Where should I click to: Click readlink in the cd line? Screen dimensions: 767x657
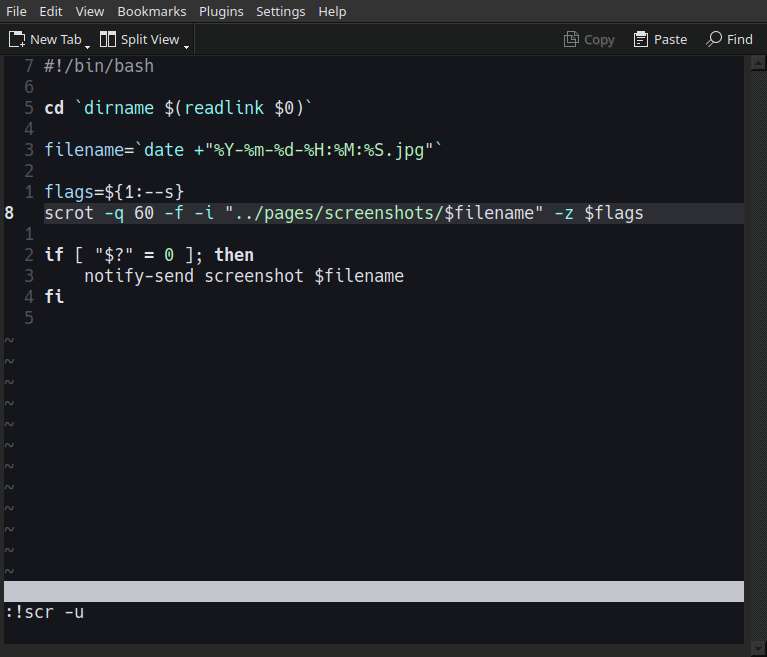point(224,108)
